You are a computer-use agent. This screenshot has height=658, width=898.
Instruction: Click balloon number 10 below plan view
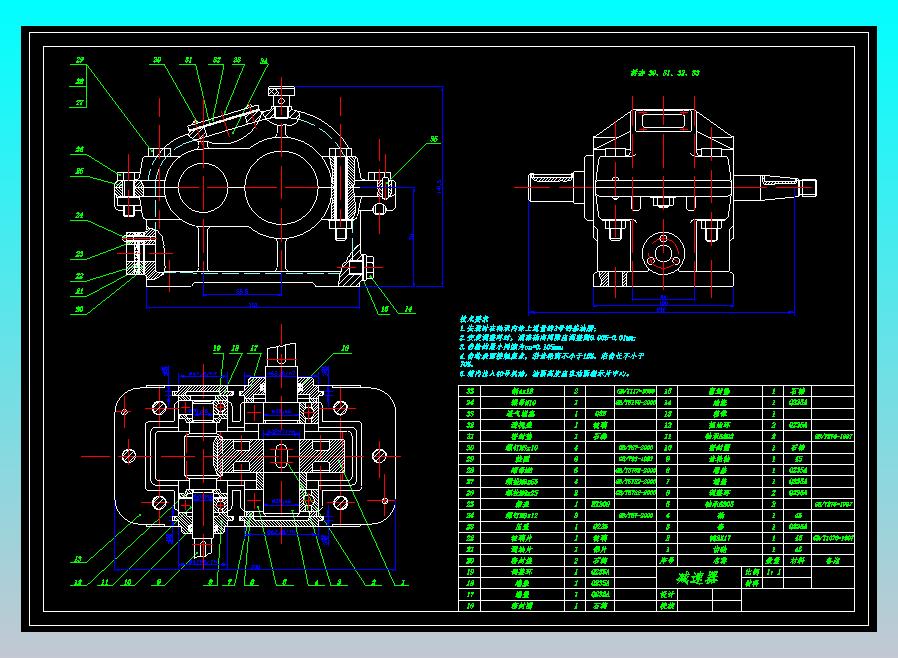pyautogui.click(x=127, y=582)
